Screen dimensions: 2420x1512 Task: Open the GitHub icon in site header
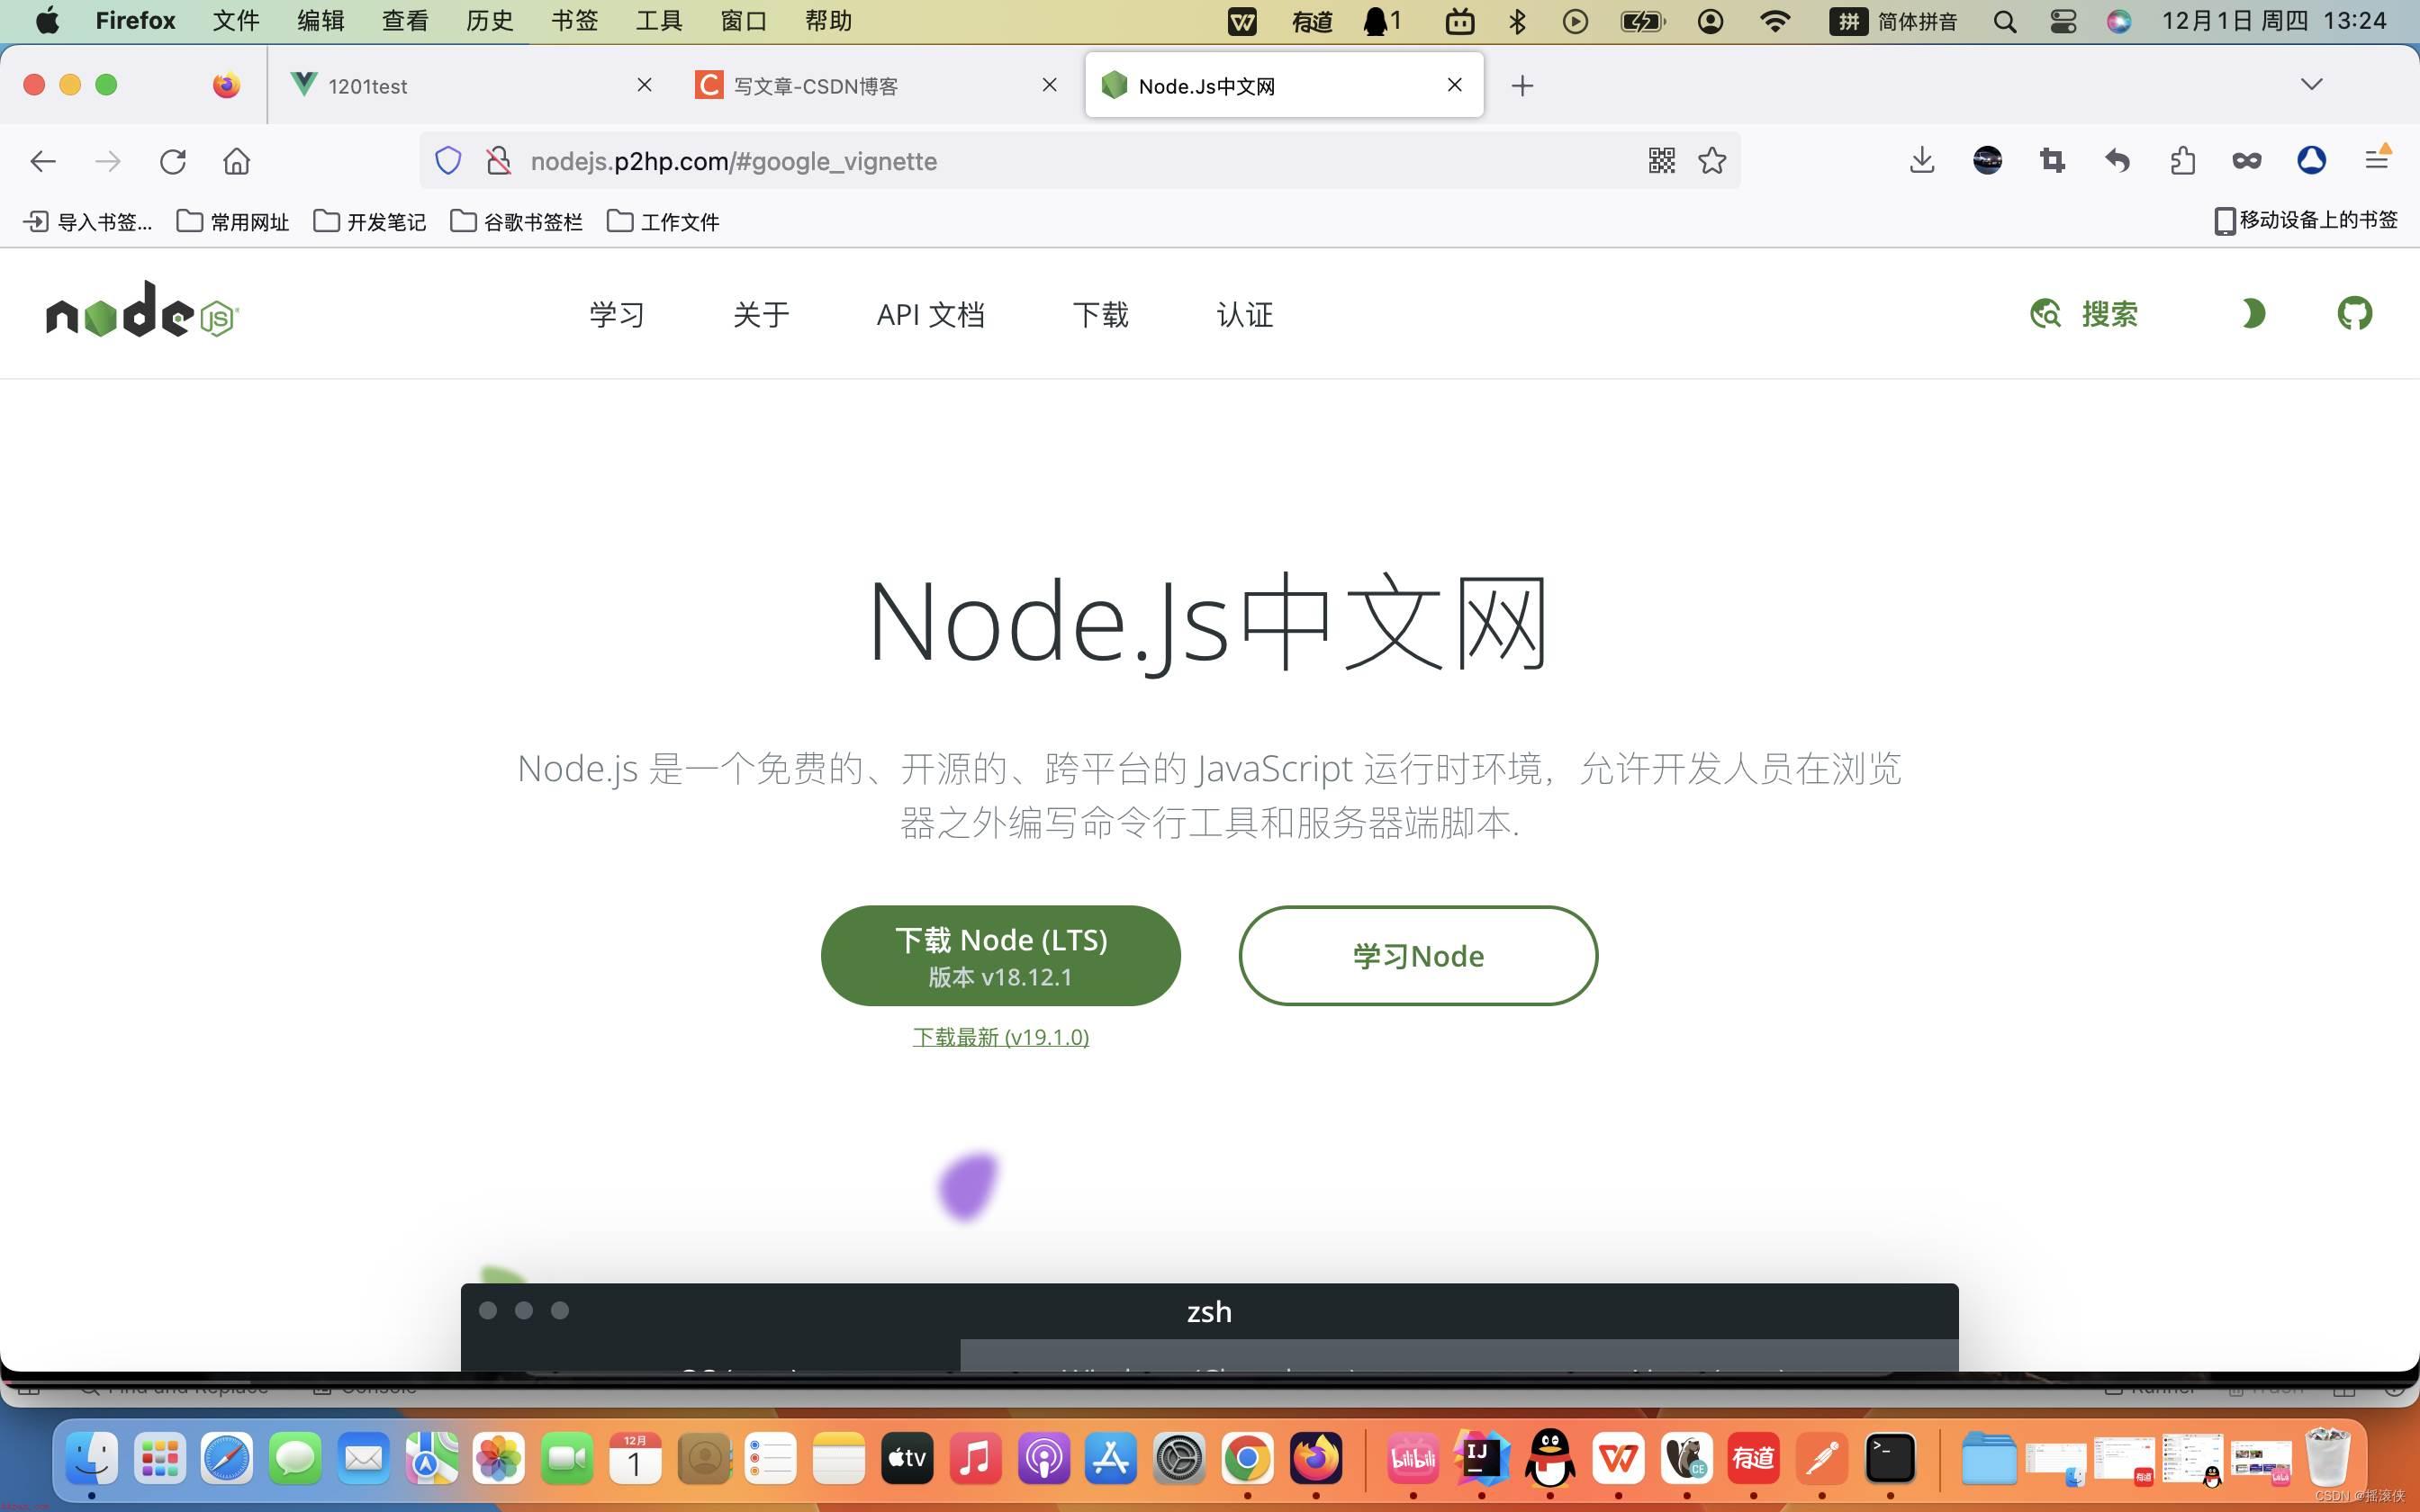pos(2354,313)
